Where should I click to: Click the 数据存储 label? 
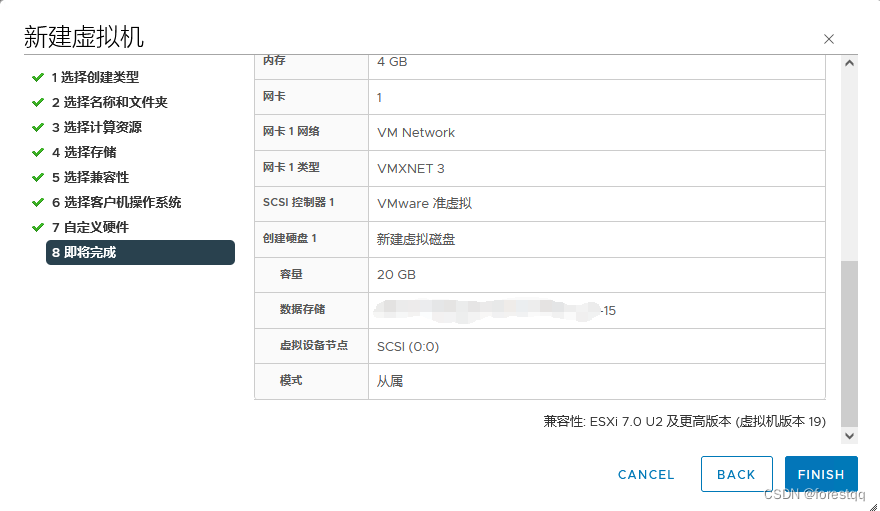(x=302, y=309)
